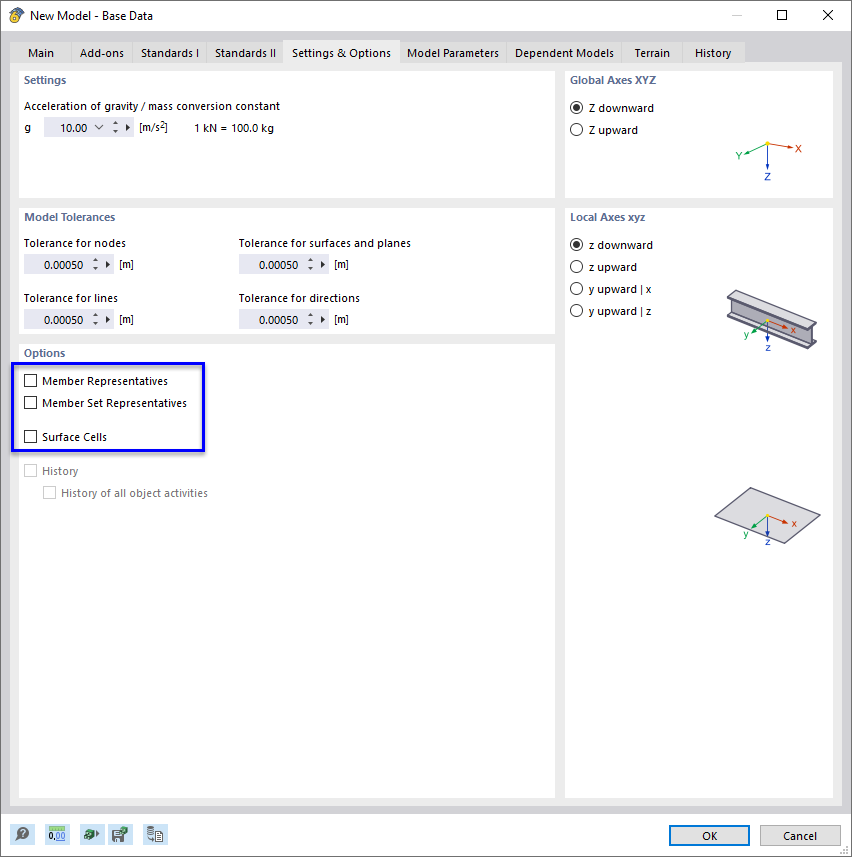Enable the Member Representatives checkbox
Image resolution: width=852 pixels, height=857 pixels.
point(31,380)
